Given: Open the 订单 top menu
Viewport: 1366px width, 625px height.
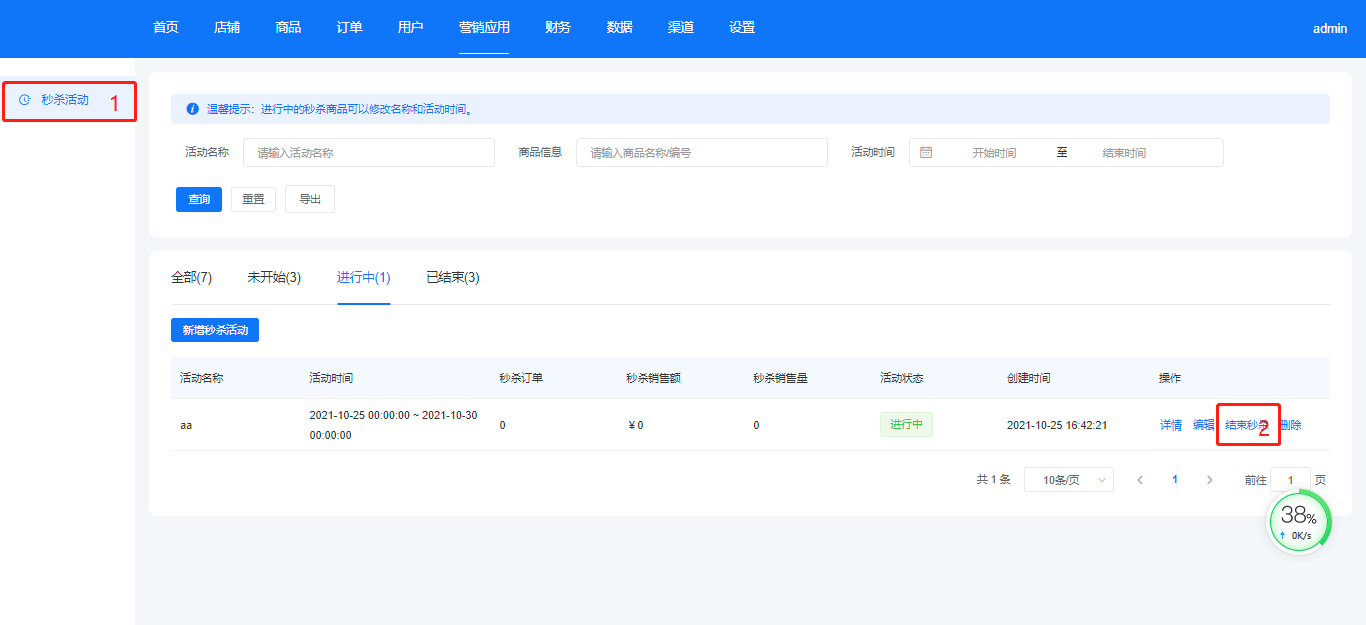Looking at the screenshot, I should pyautogui.click(x=349, y=28).
